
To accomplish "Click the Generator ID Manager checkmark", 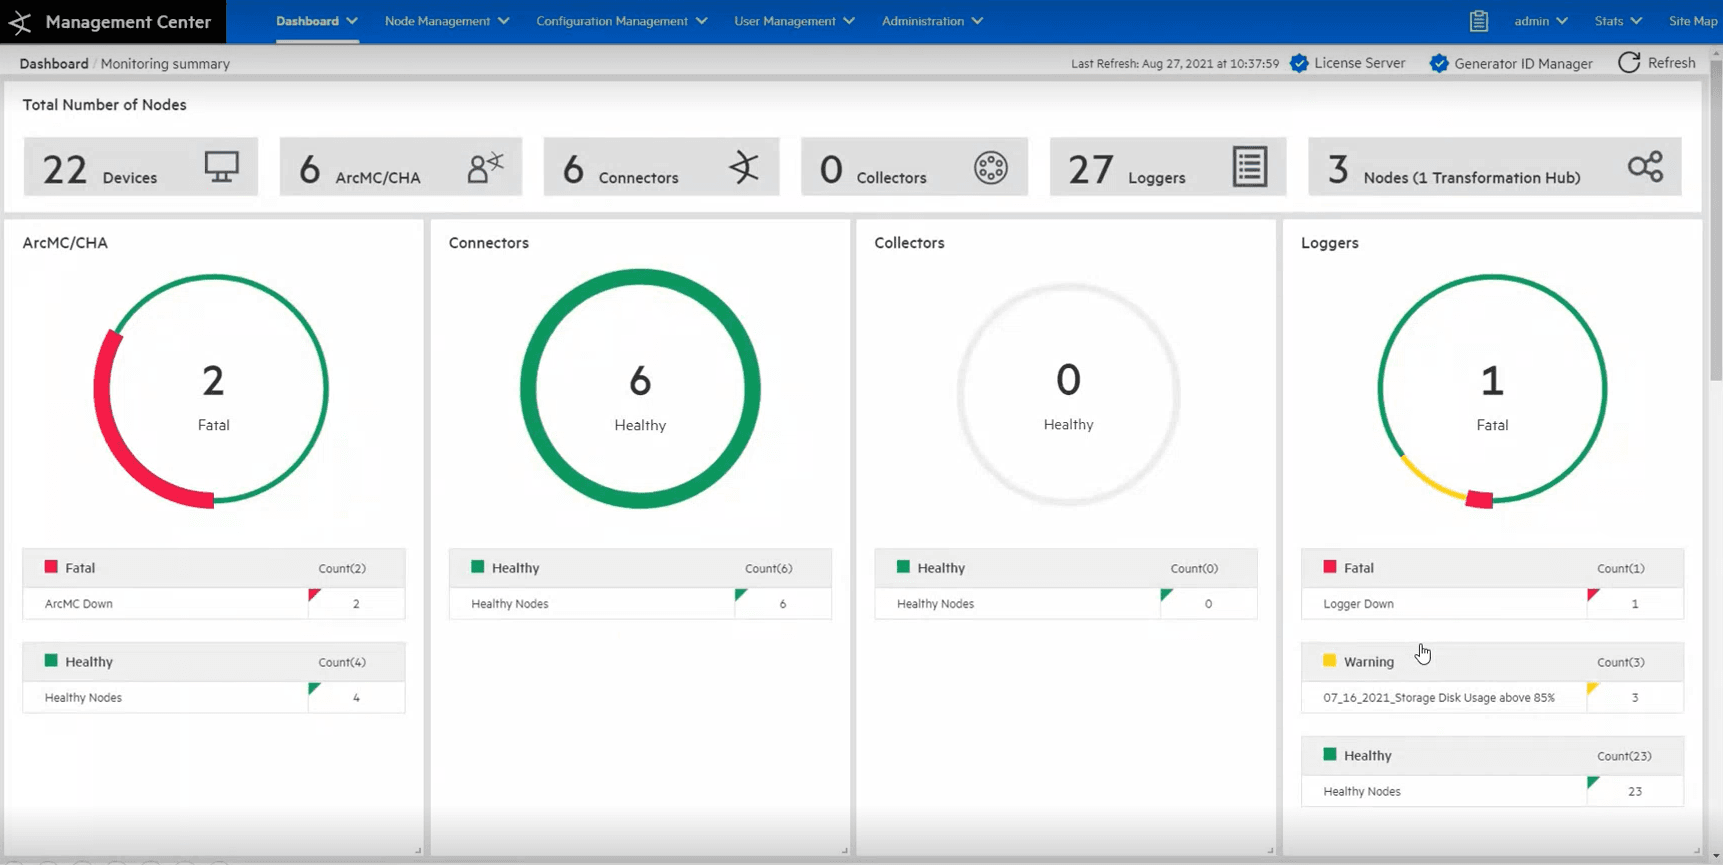I will click(x=1439, y=63).
